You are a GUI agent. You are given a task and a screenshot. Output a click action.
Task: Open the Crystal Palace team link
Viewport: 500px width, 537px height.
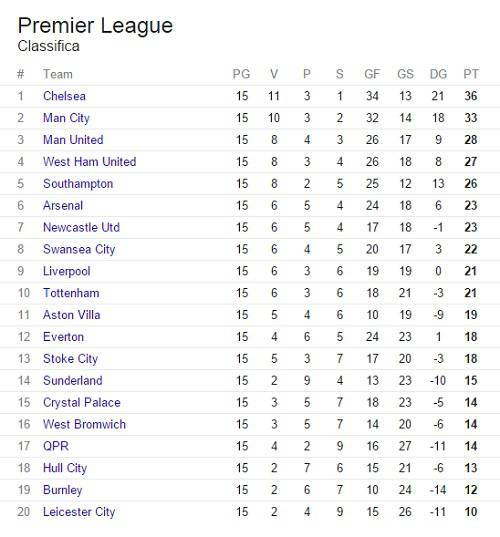tap(82, 403)
